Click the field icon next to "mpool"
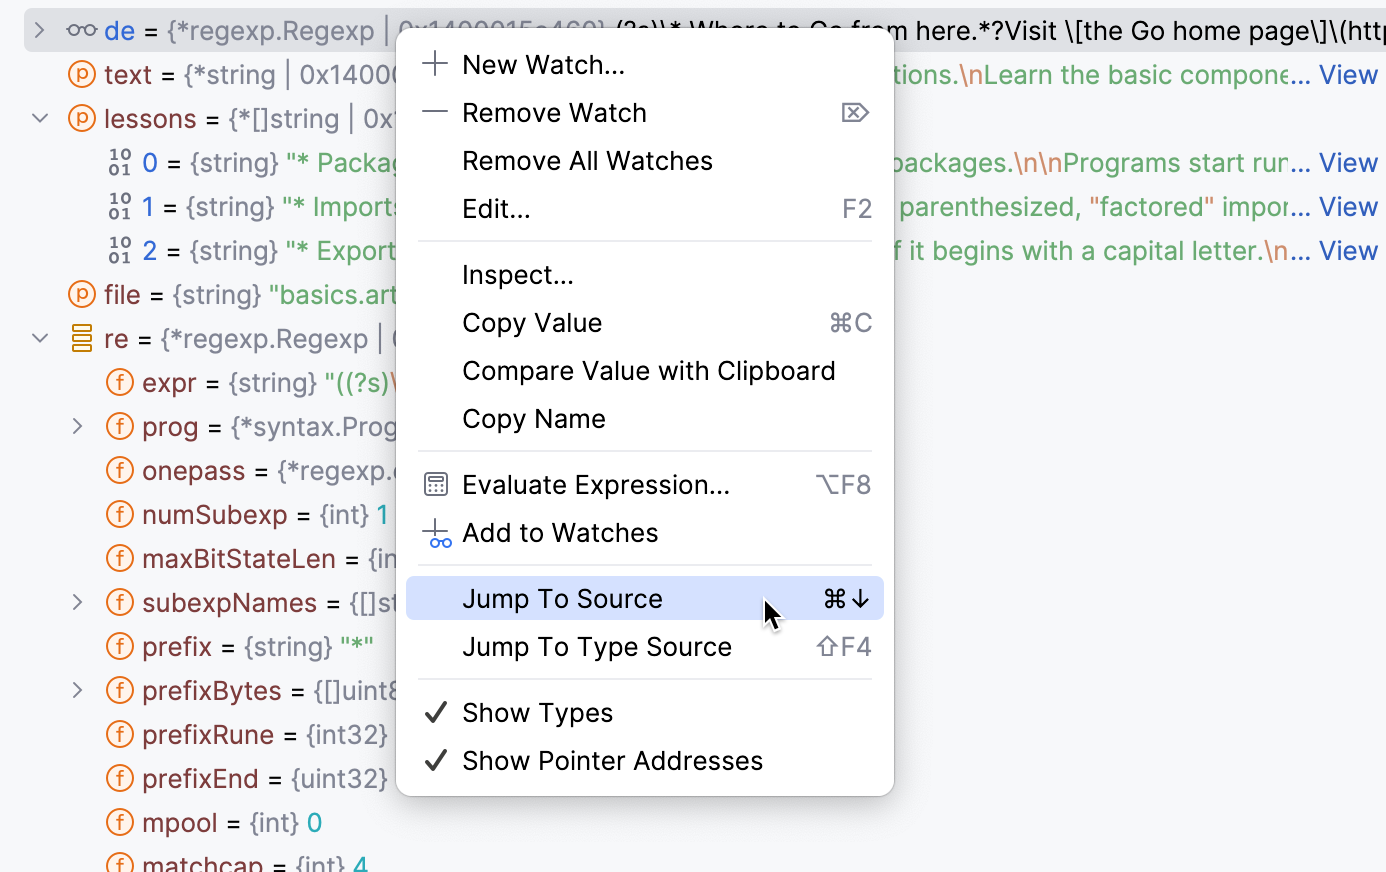This screenshot has height=872, width=1386. [119, 822]
